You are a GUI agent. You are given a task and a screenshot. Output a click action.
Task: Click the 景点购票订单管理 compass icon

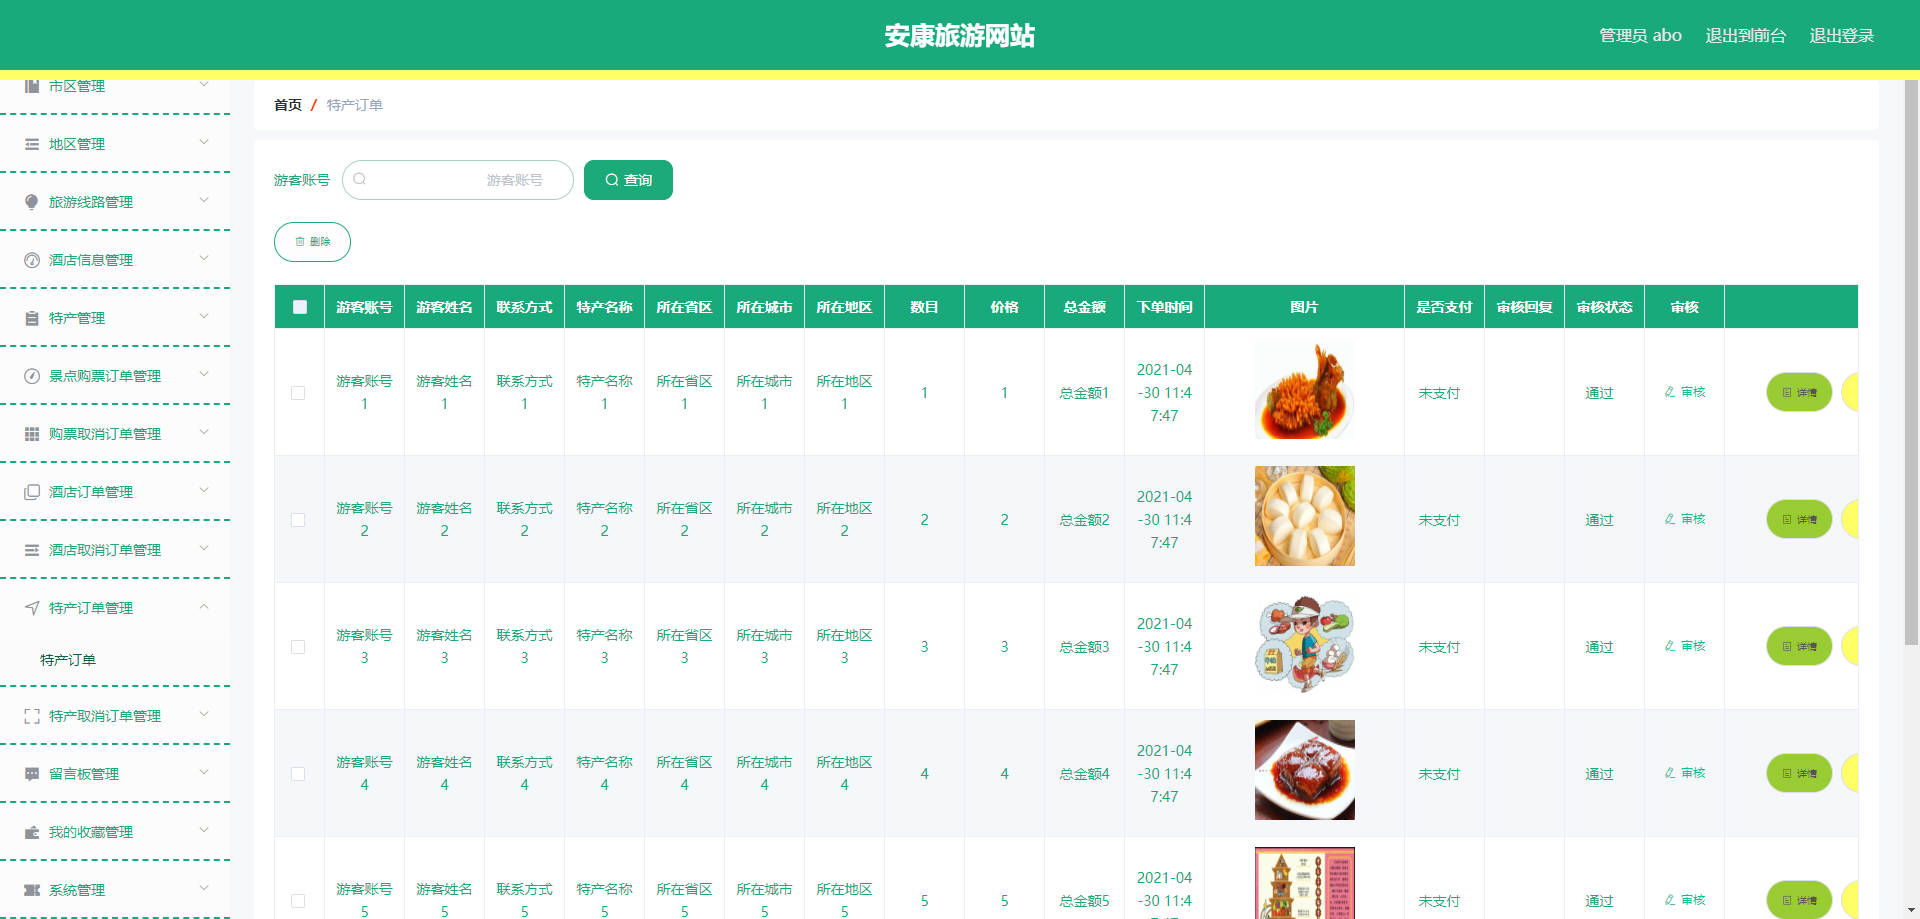(32, 376)
